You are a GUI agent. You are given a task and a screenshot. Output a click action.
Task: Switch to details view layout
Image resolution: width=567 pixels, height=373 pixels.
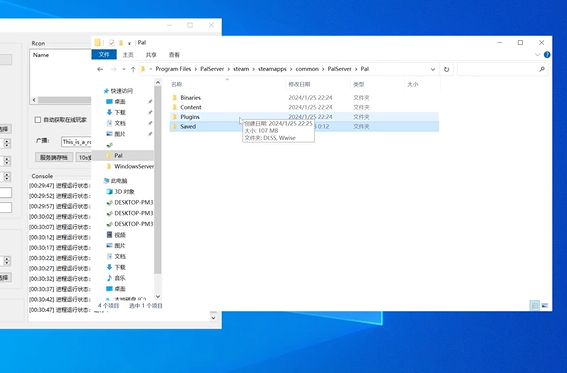pos(534,305)
